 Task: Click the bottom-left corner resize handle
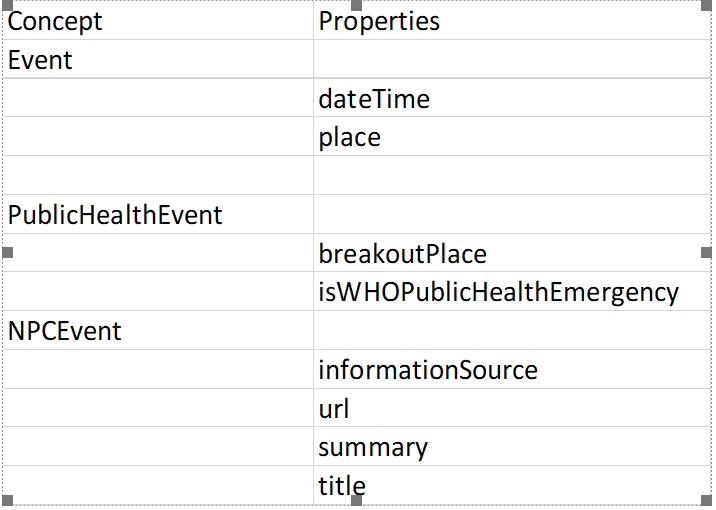pos(7,500)
